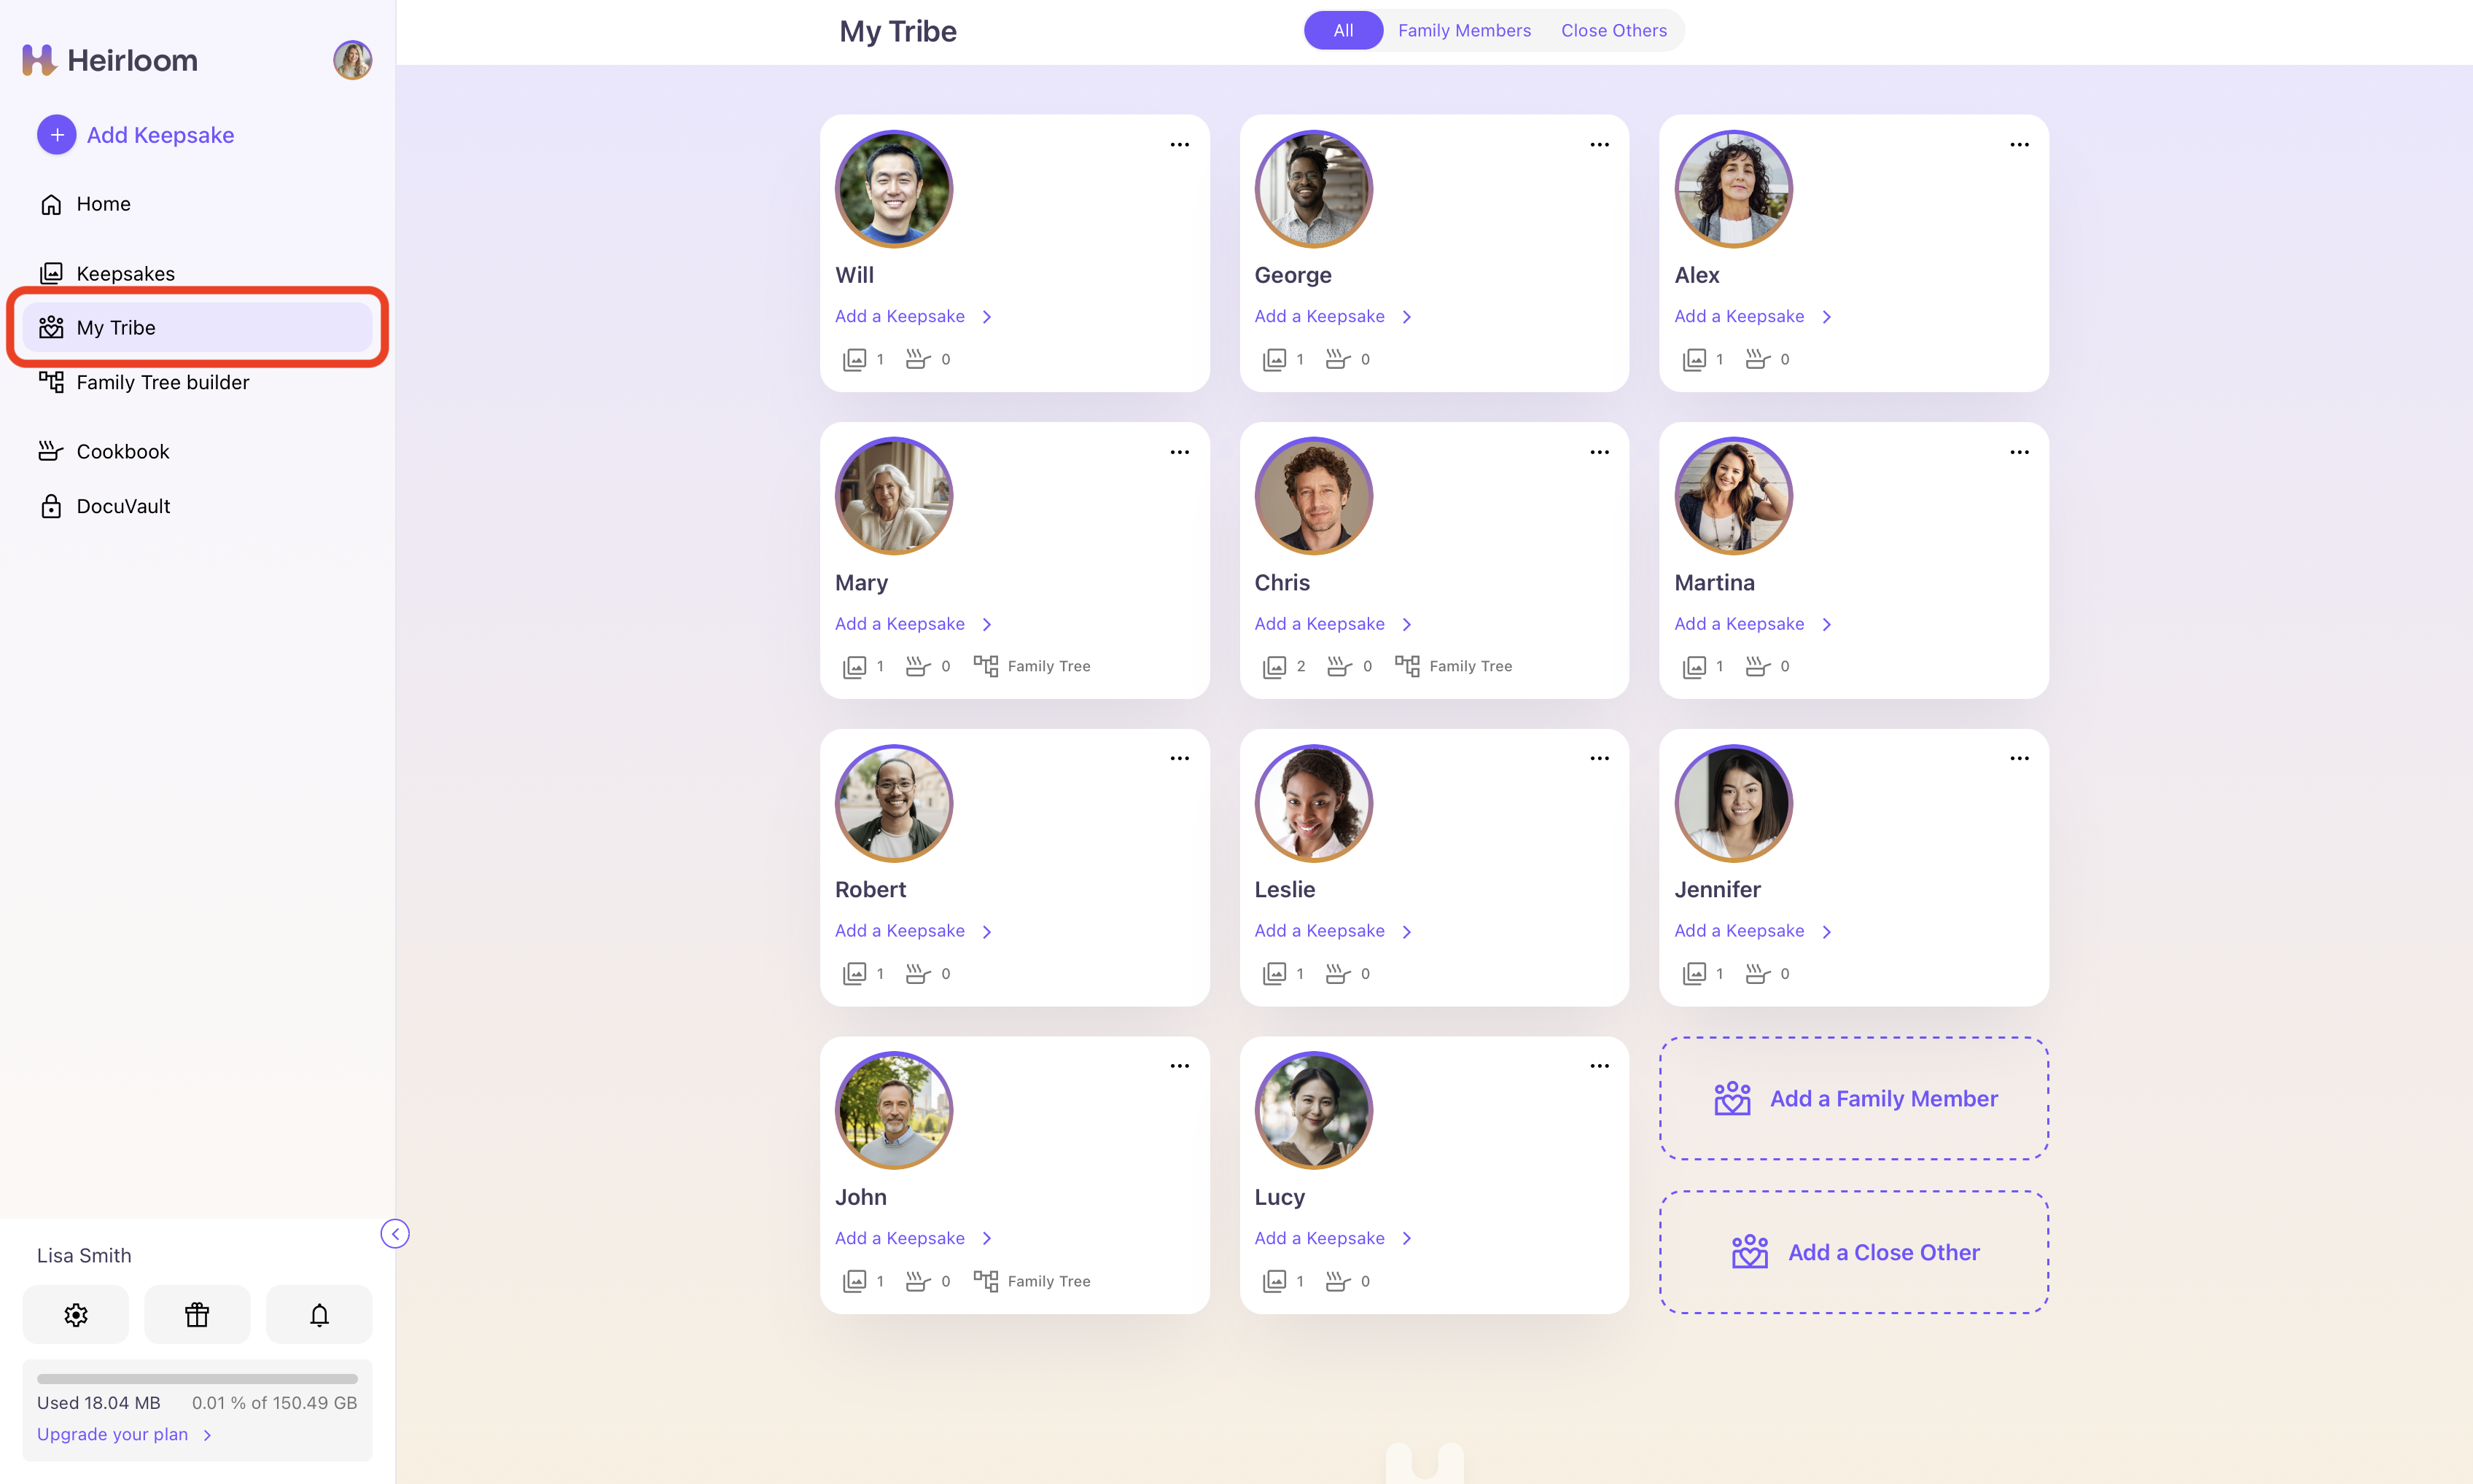
Task: Switch filter to Family Members
Action: pyautogui.click(x=1464, y=30)
